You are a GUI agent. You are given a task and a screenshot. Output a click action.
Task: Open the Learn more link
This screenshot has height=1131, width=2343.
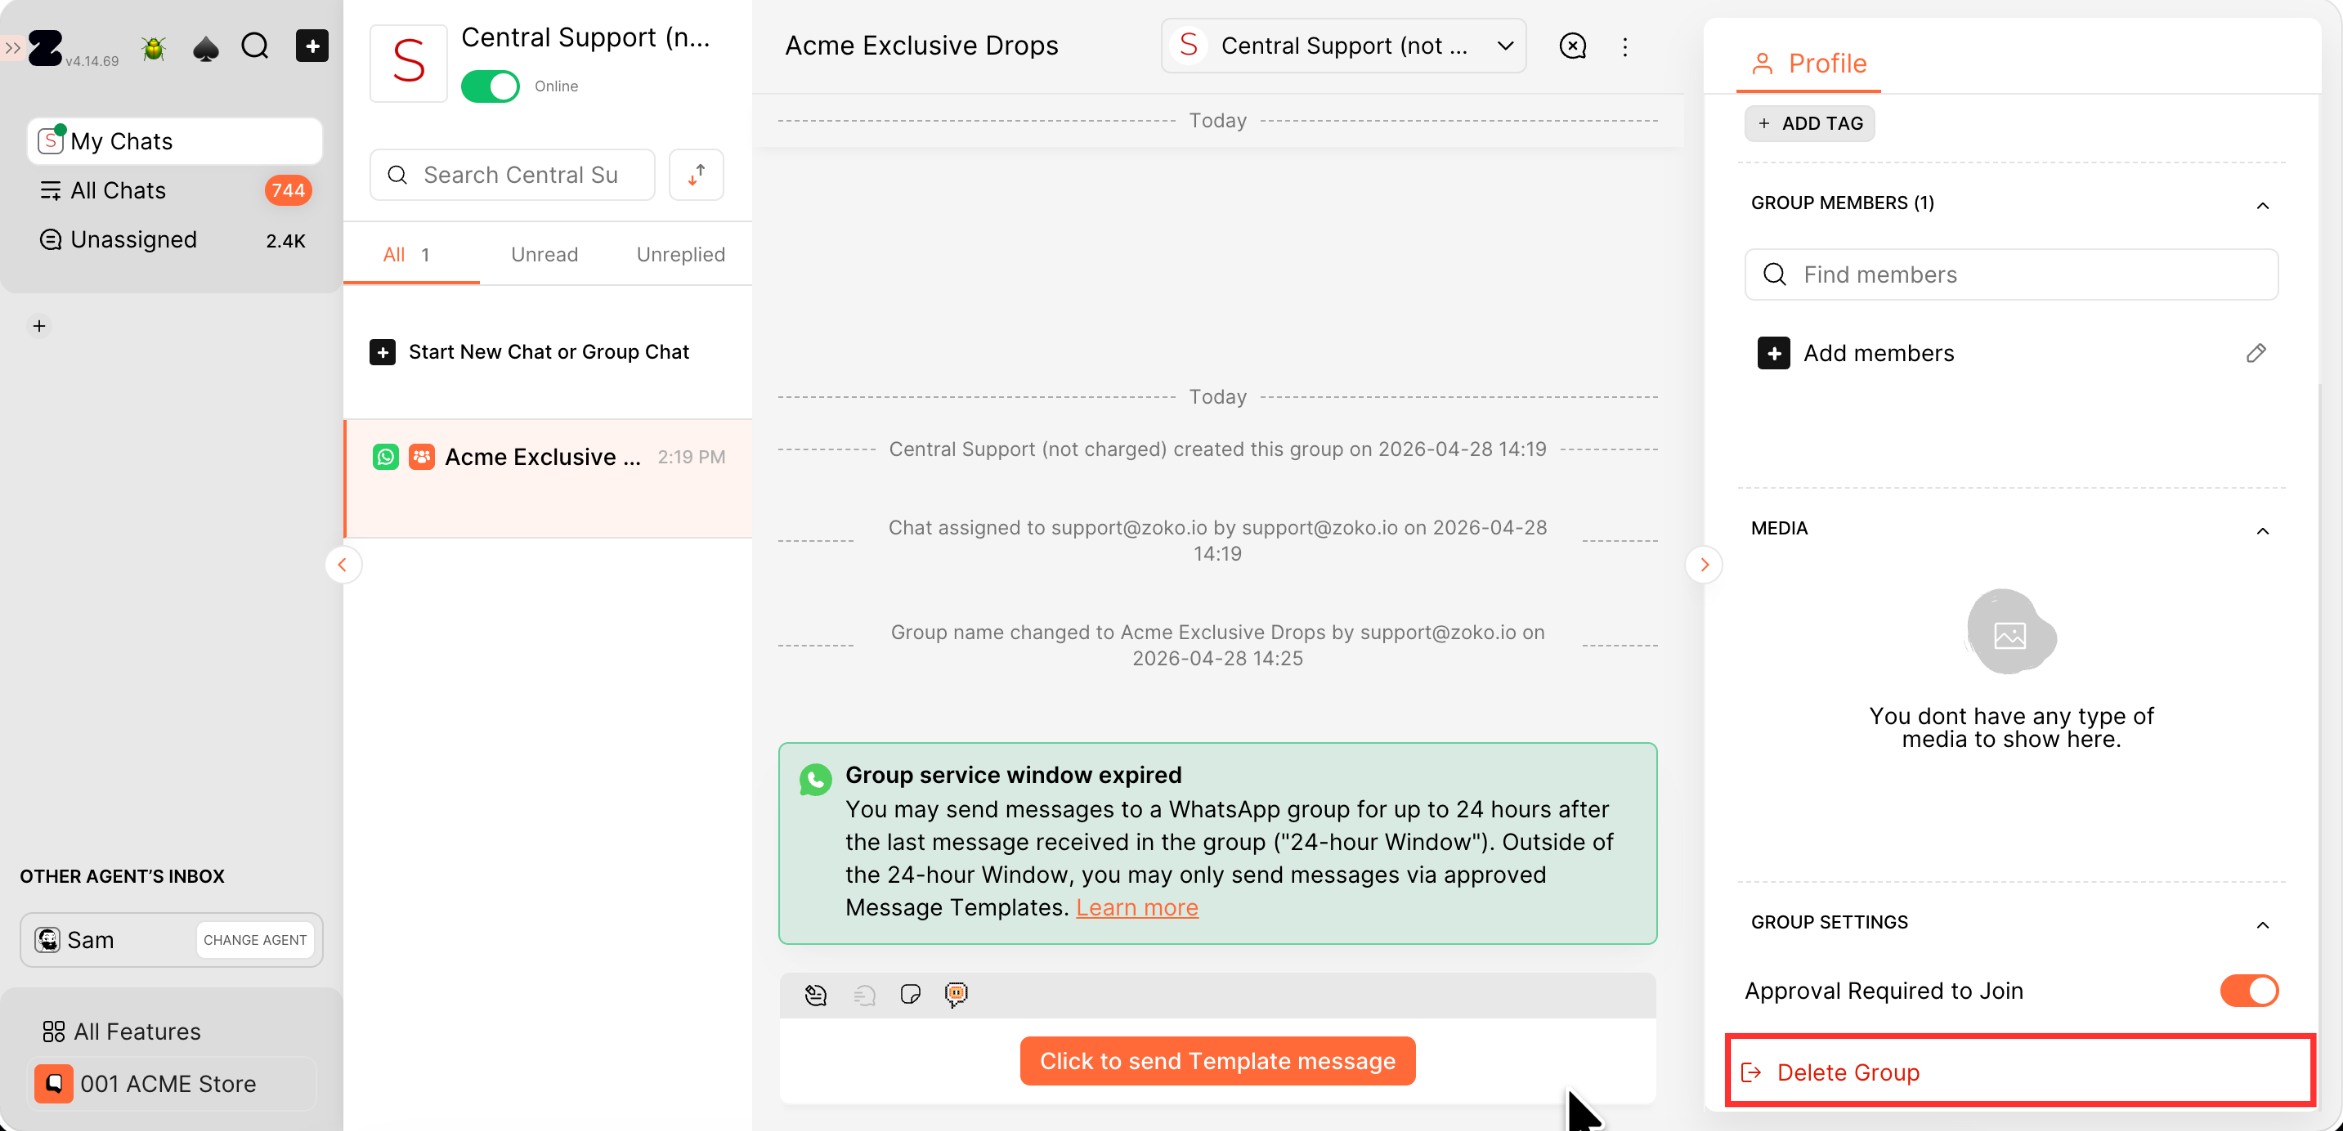[1137, 907]
